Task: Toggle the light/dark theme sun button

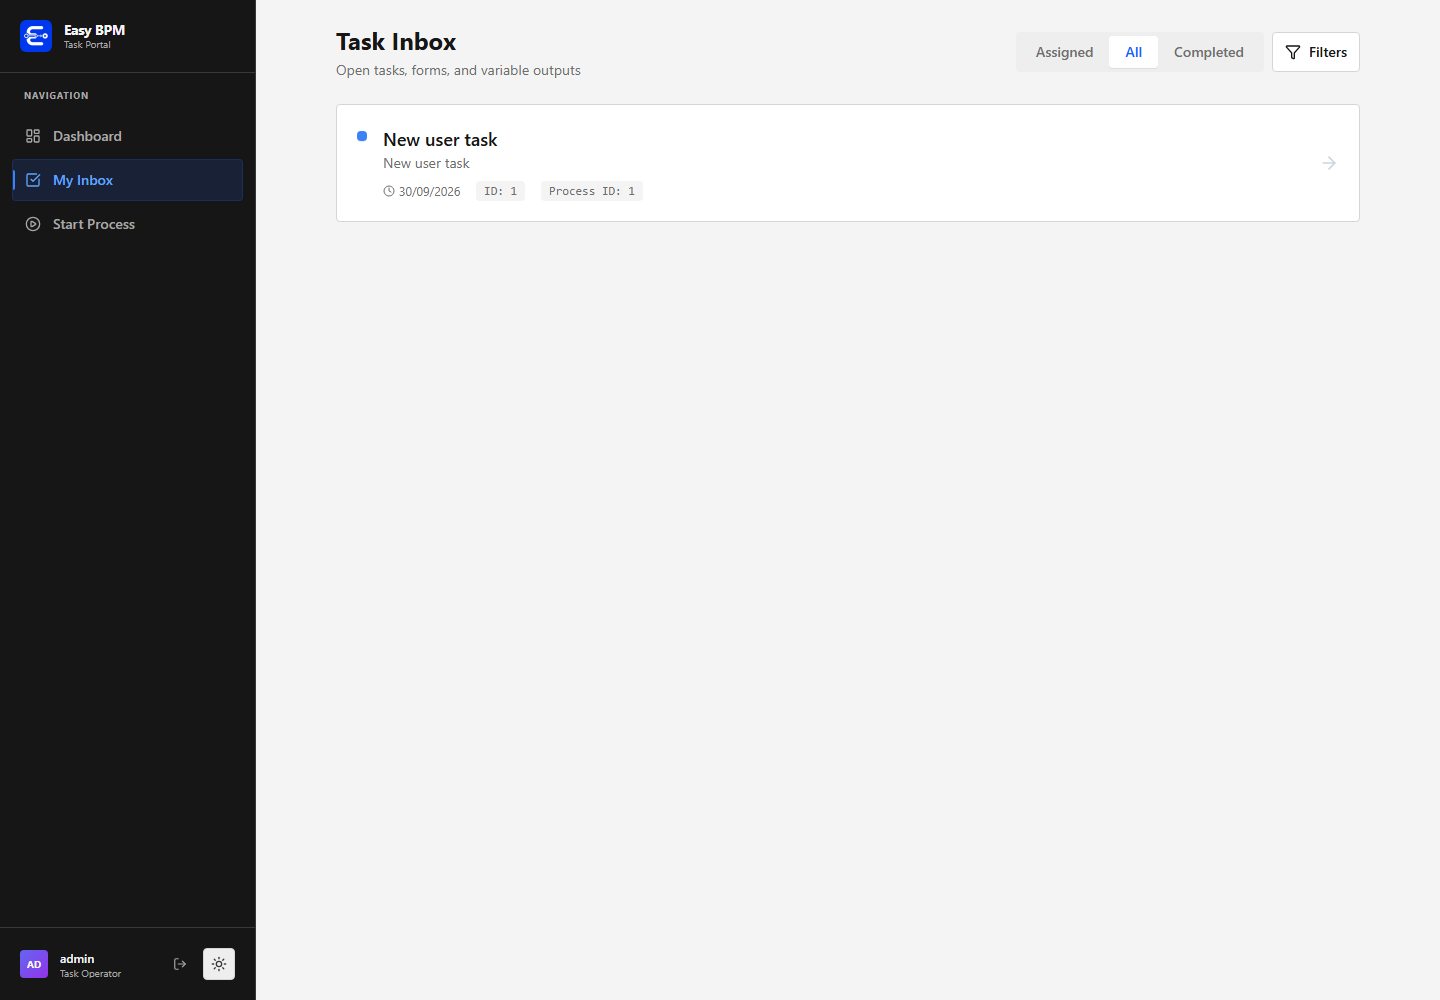Action: (x=219, y=964)
